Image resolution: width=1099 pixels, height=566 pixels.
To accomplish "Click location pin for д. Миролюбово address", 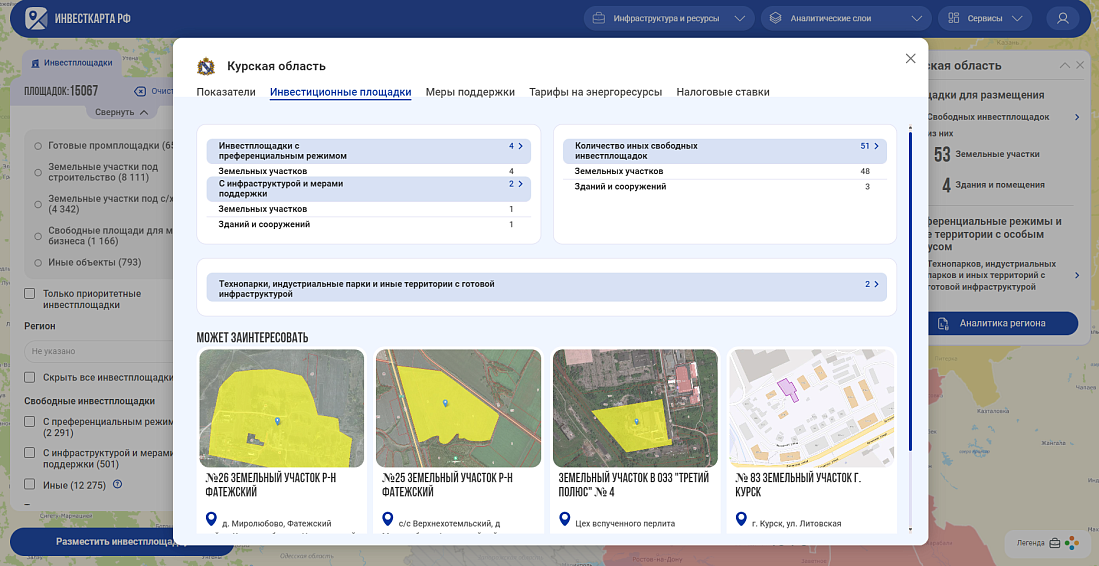I will [x=211, y=519].
